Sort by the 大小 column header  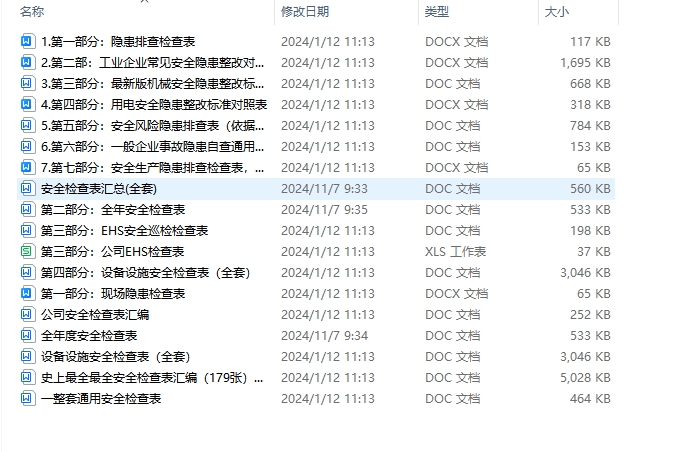557,12
